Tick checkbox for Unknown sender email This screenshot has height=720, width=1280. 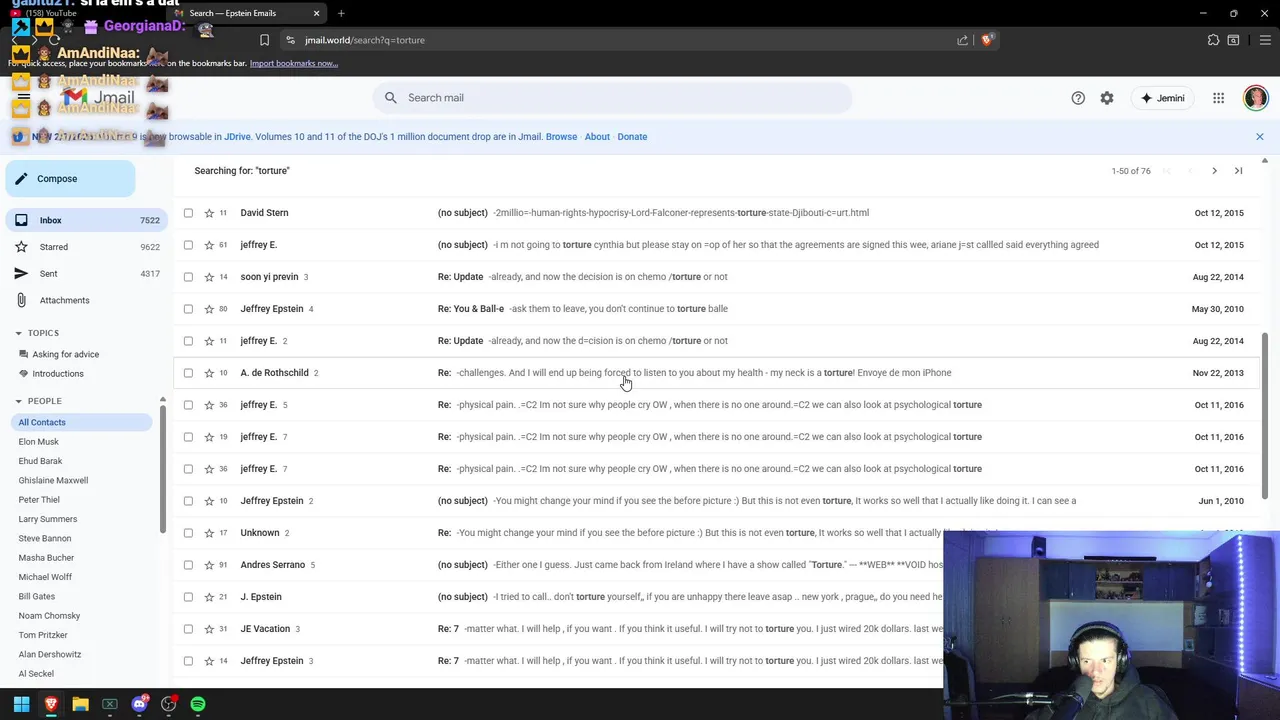188,533
